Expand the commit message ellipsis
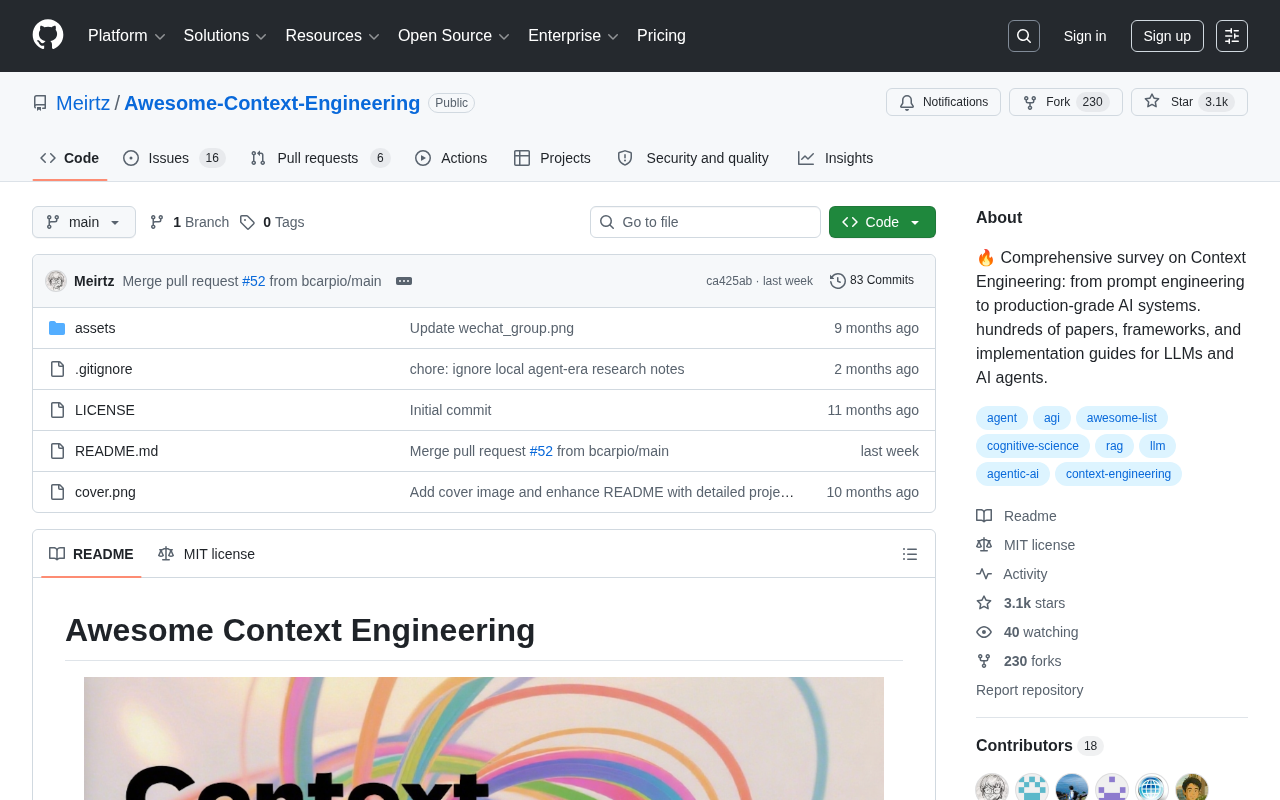Viewport: 1280px width, 800px height. click(404, 281)
